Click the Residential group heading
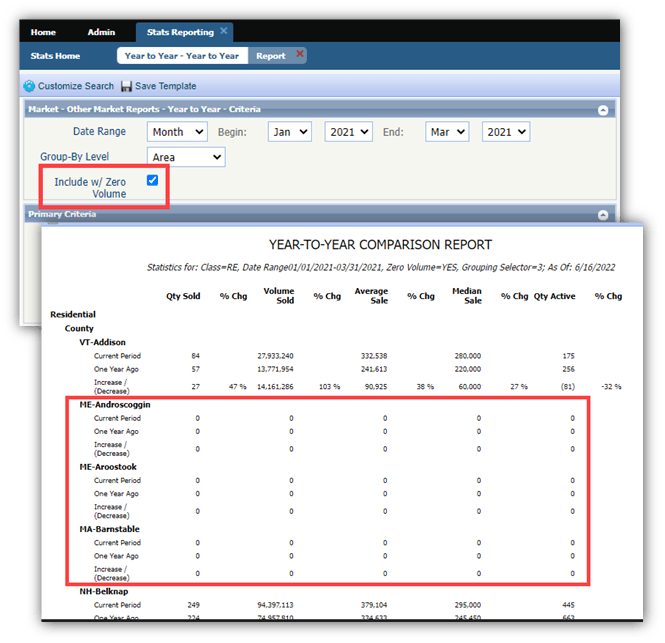The image size is (665, 643). point(73,314)
